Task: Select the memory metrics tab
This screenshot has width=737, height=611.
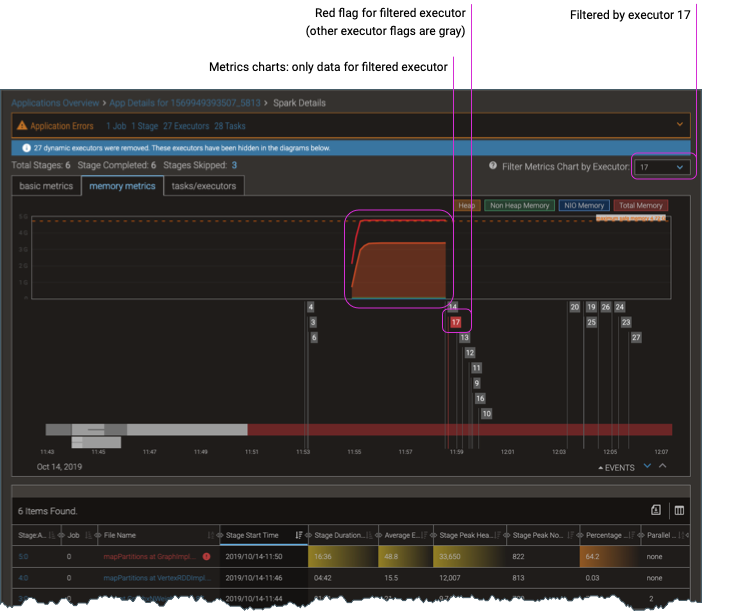Action: coord(122,186)
